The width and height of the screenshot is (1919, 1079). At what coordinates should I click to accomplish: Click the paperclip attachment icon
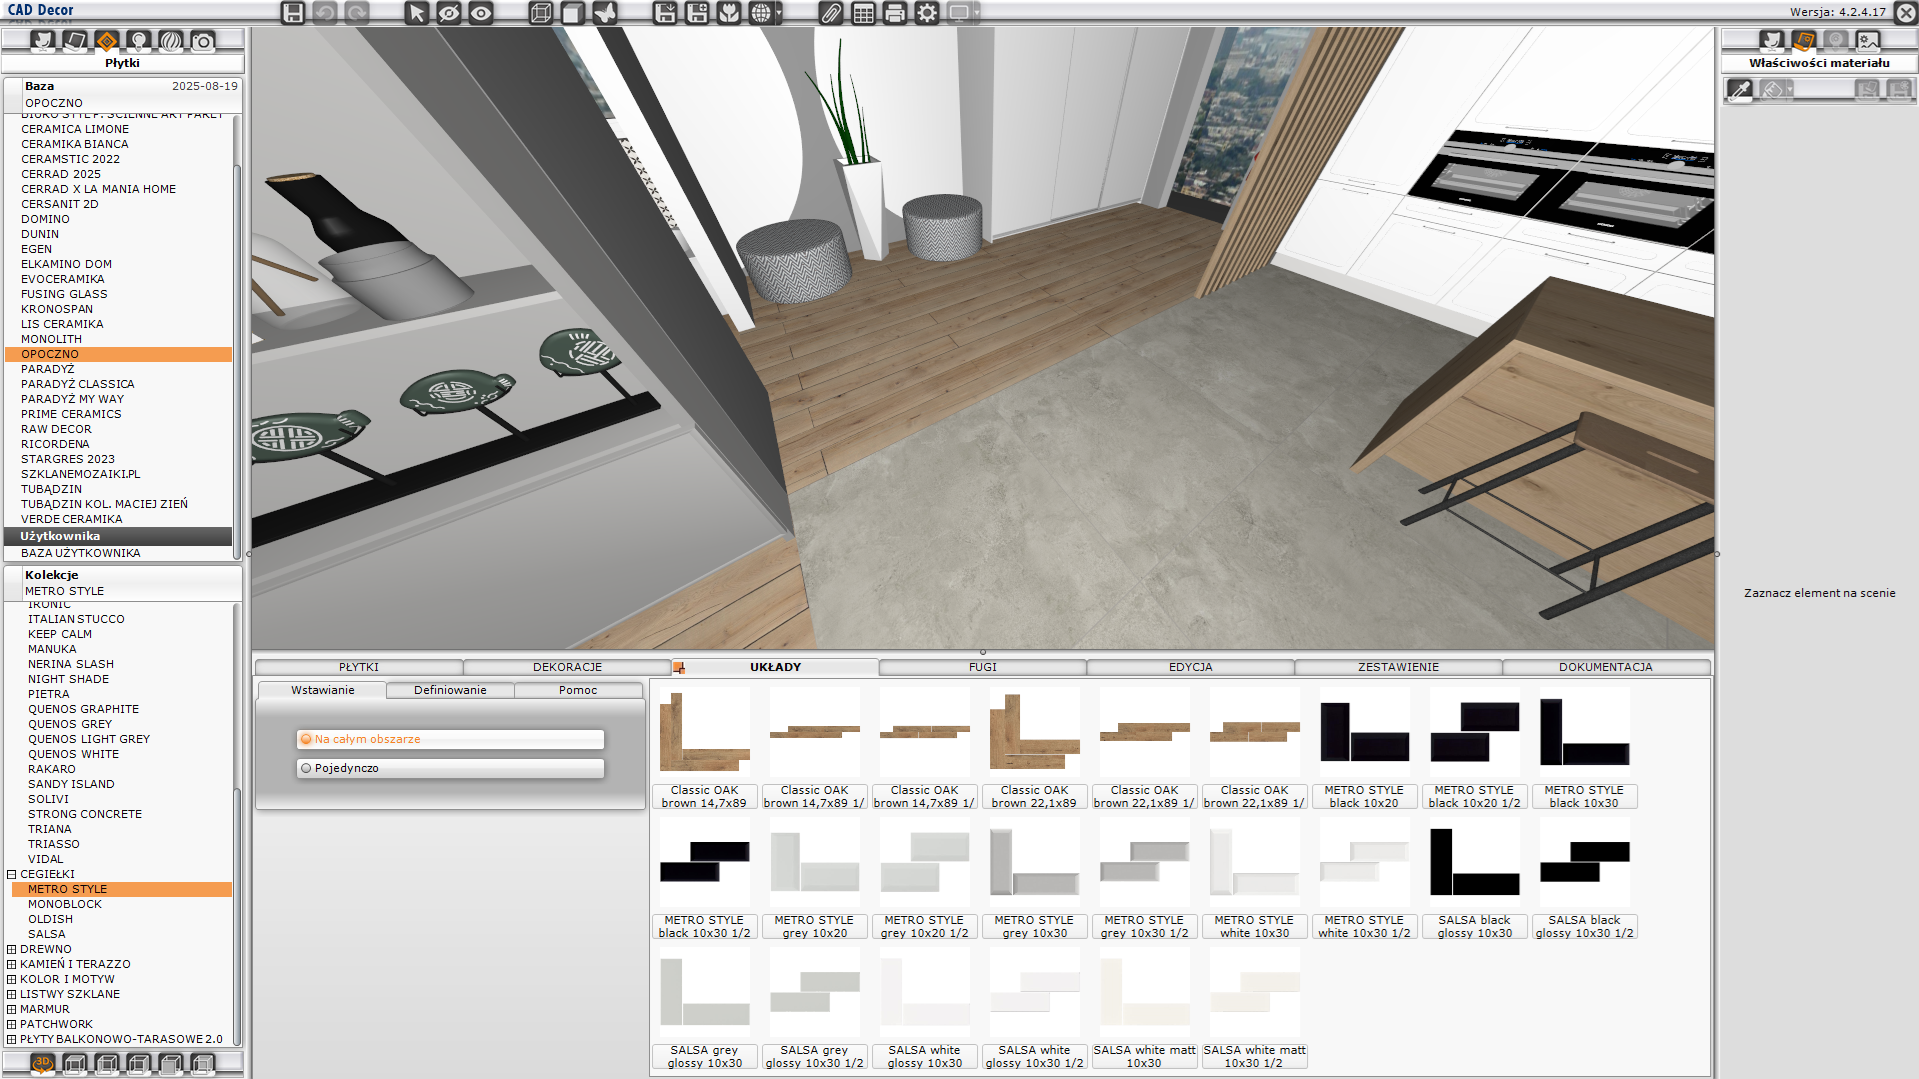point(831,13)
